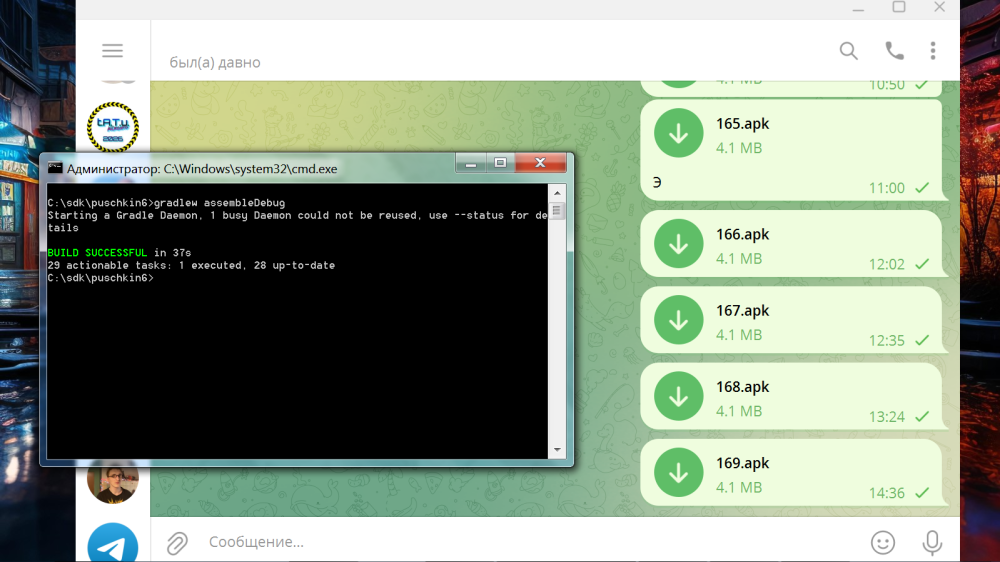Image resolution: width=1000 pixels, height=562 pixels.
Task: Click the 14:36 timestamp on 169.apk message
Action: pos(886,493)
